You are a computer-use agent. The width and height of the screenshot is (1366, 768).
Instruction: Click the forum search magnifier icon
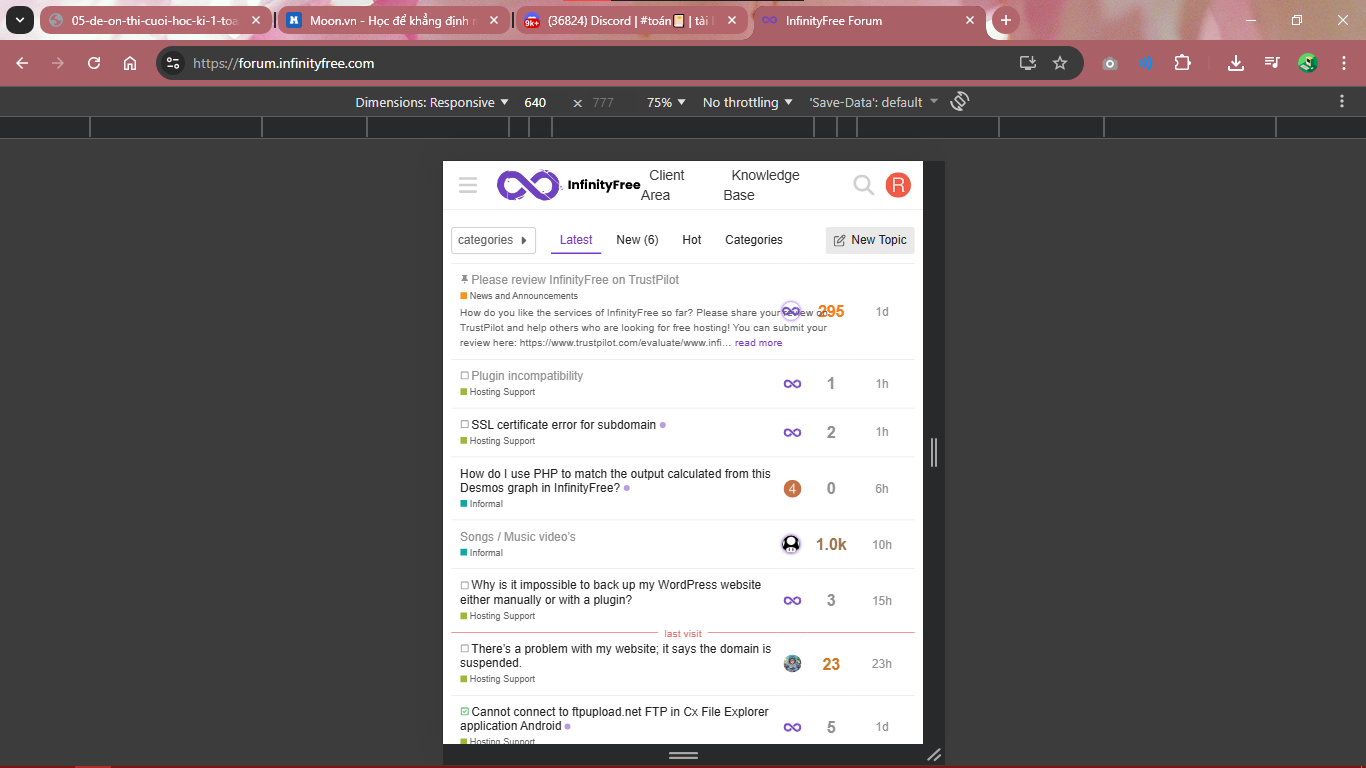(x=863, y=185)
